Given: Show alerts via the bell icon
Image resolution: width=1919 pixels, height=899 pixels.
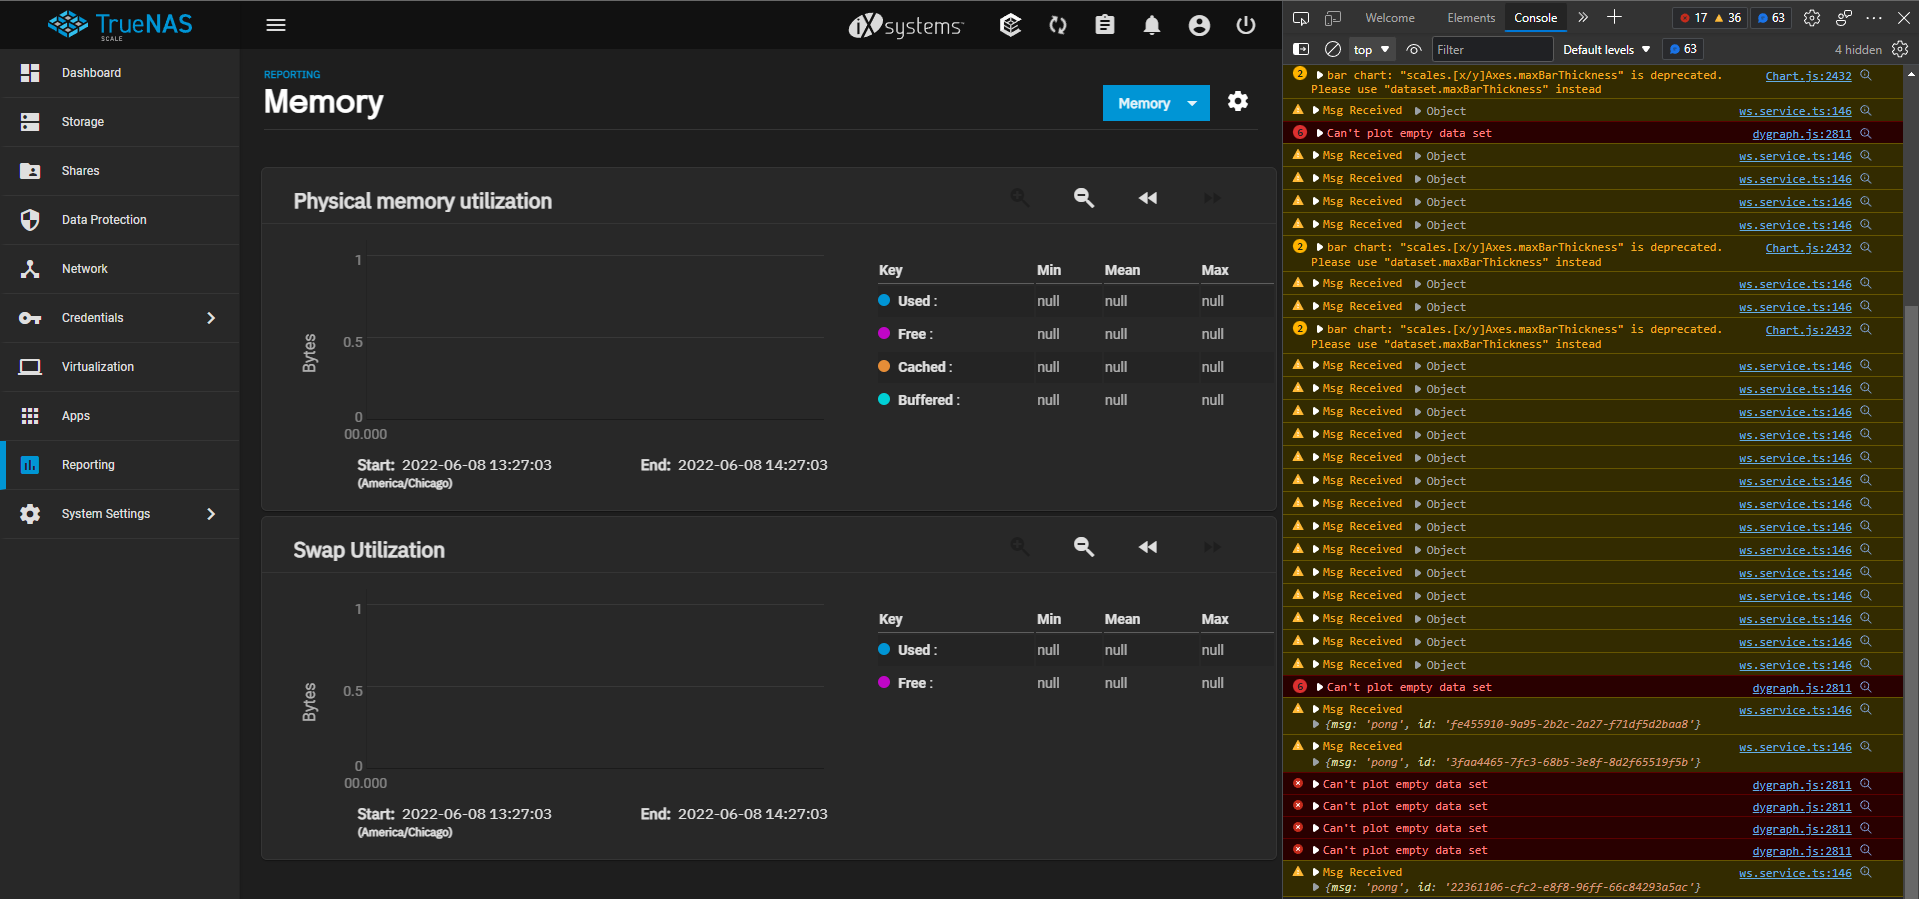Looking at the screenshot, I should 1152,25.
